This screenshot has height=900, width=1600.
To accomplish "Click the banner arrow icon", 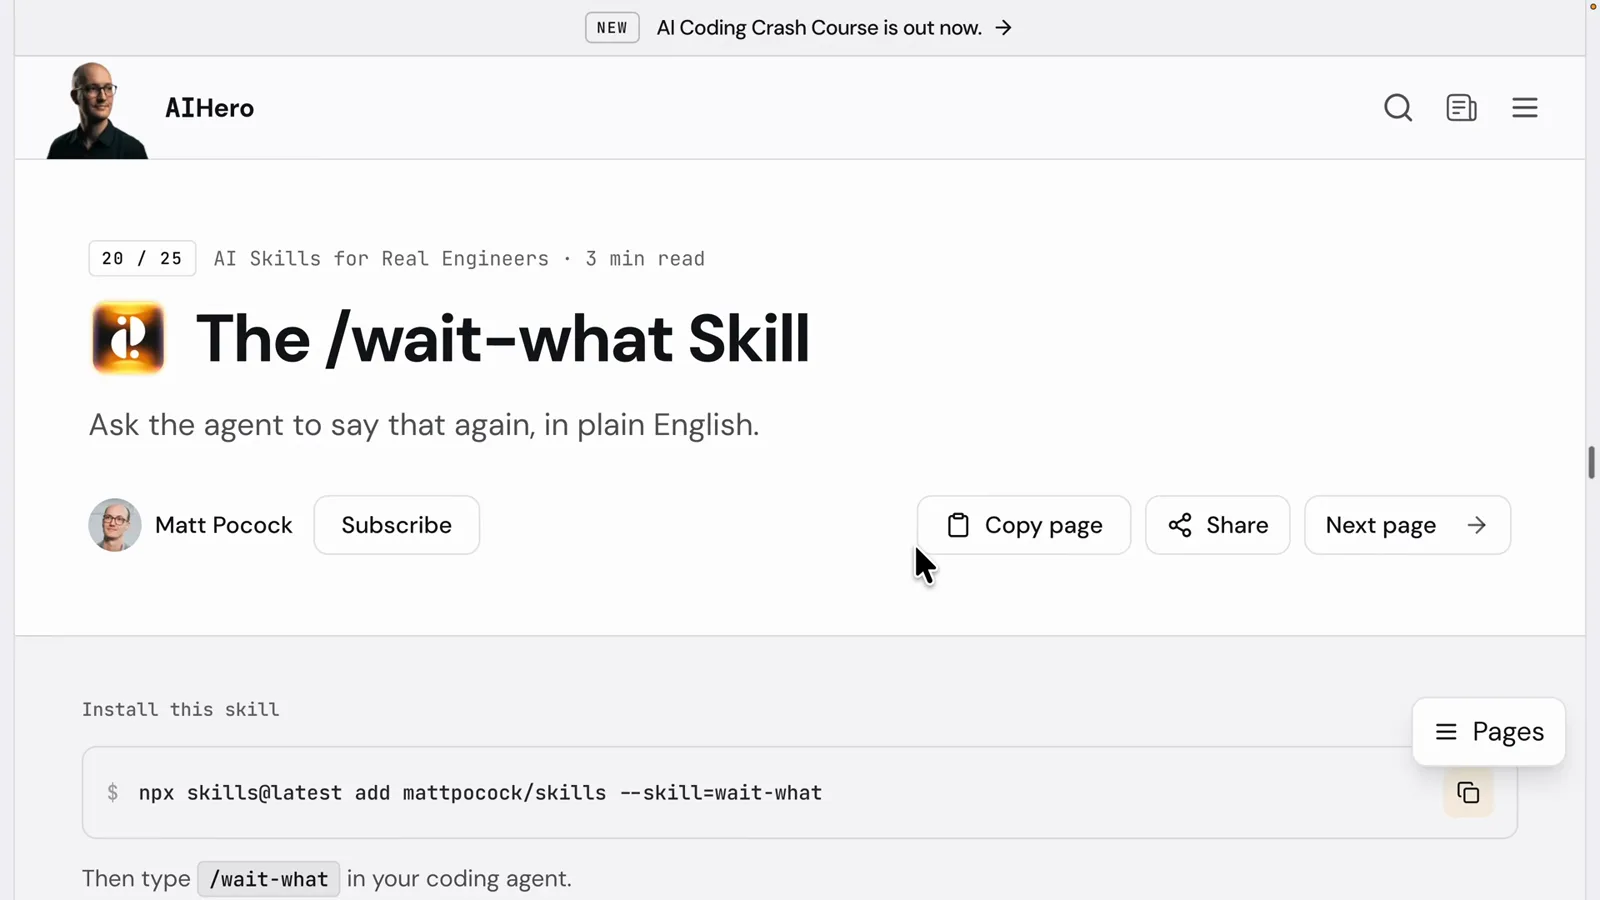I will tap(1003, 28).
